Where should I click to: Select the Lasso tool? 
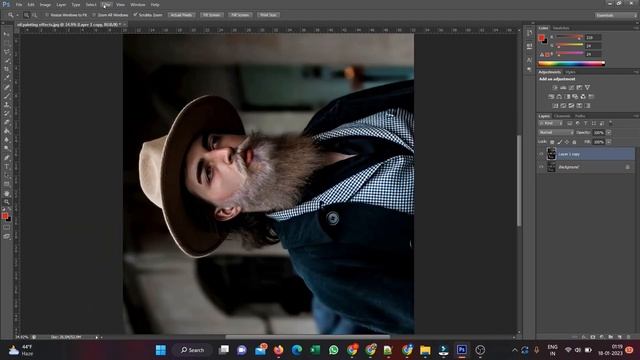(7, 52)
